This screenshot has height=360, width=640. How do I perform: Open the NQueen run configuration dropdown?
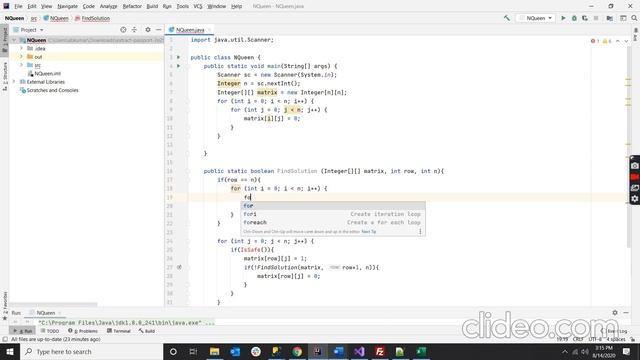pyautogui.click(x=536, y=18)
